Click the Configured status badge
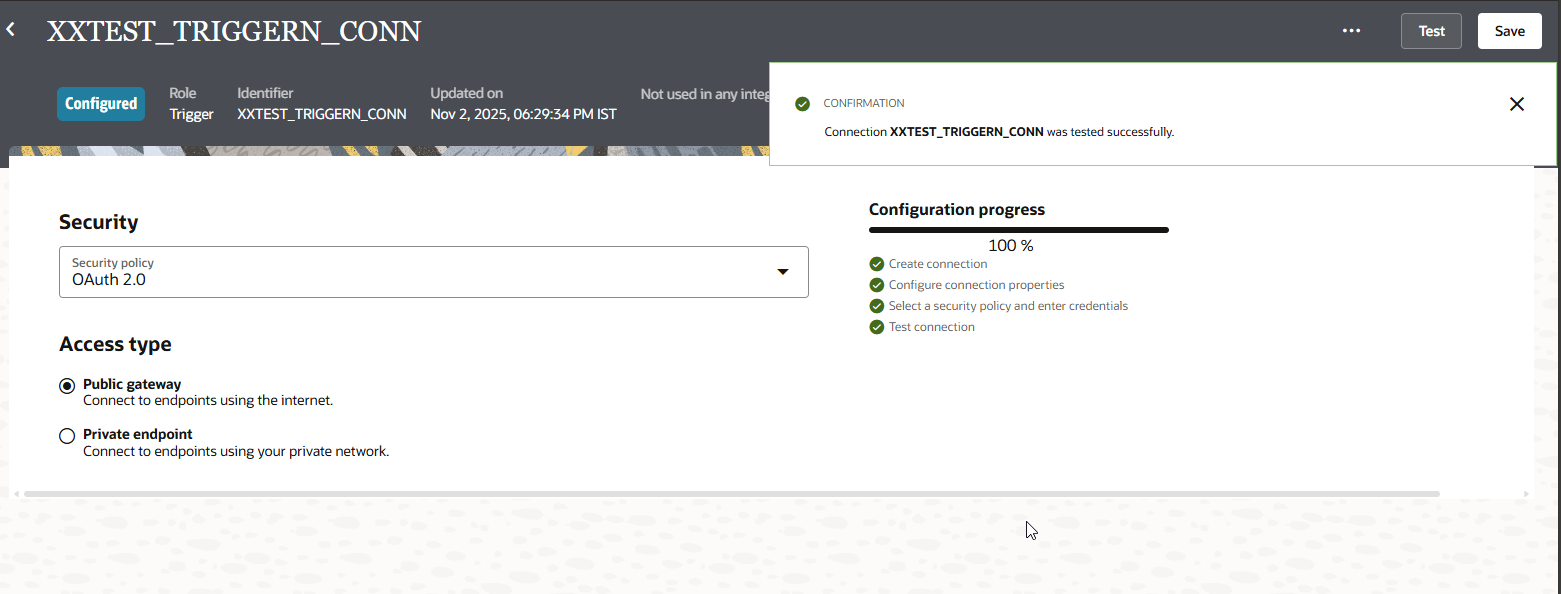1561x594 pixels. (101, 104)
